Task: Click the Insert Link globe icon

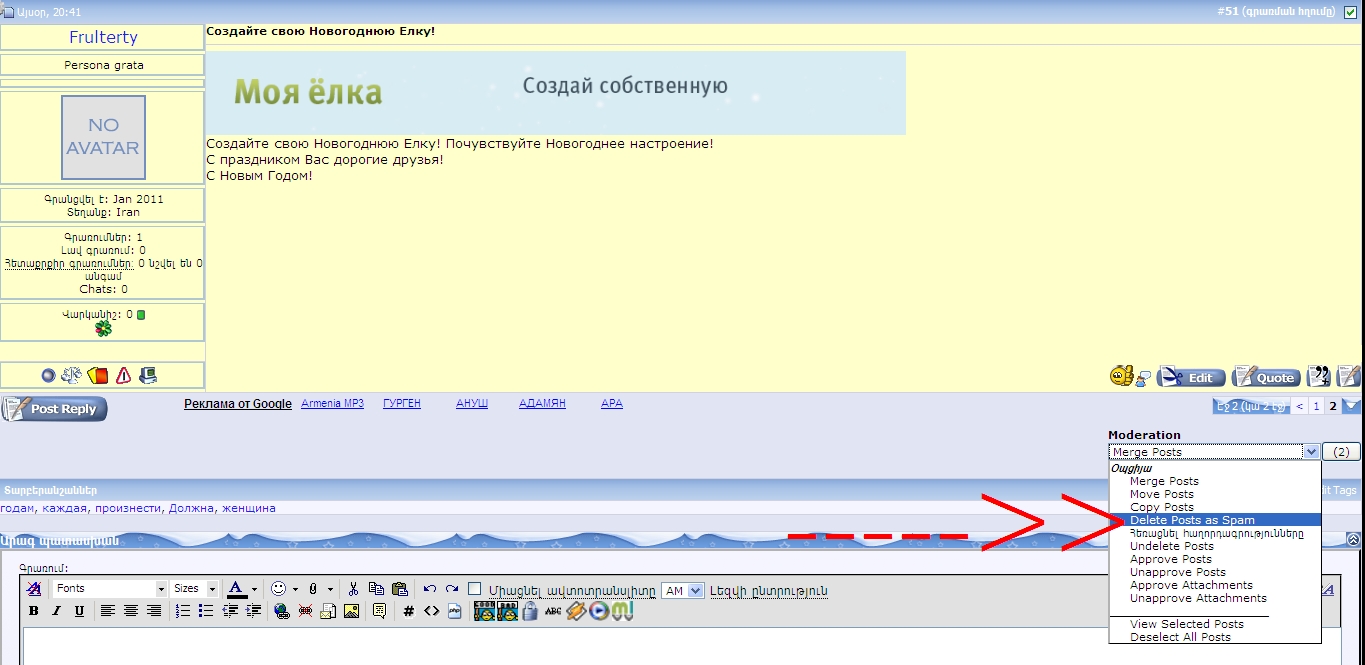Action: 281,611
